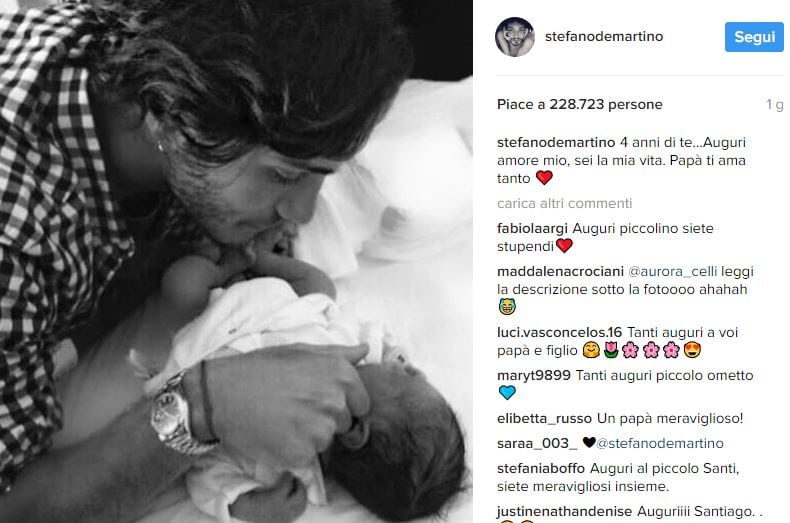790x523 pixels.
Task: Open commenter maryt9899's profile
Action: 534,375
